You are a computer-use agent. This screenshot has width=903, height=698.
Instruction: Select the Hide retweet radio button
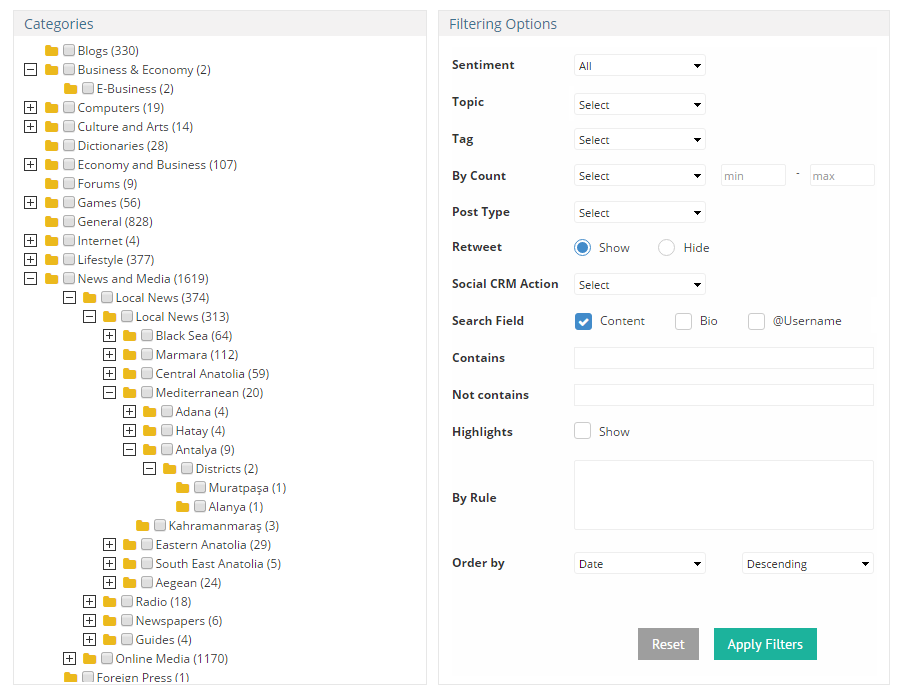pos(666,248)
